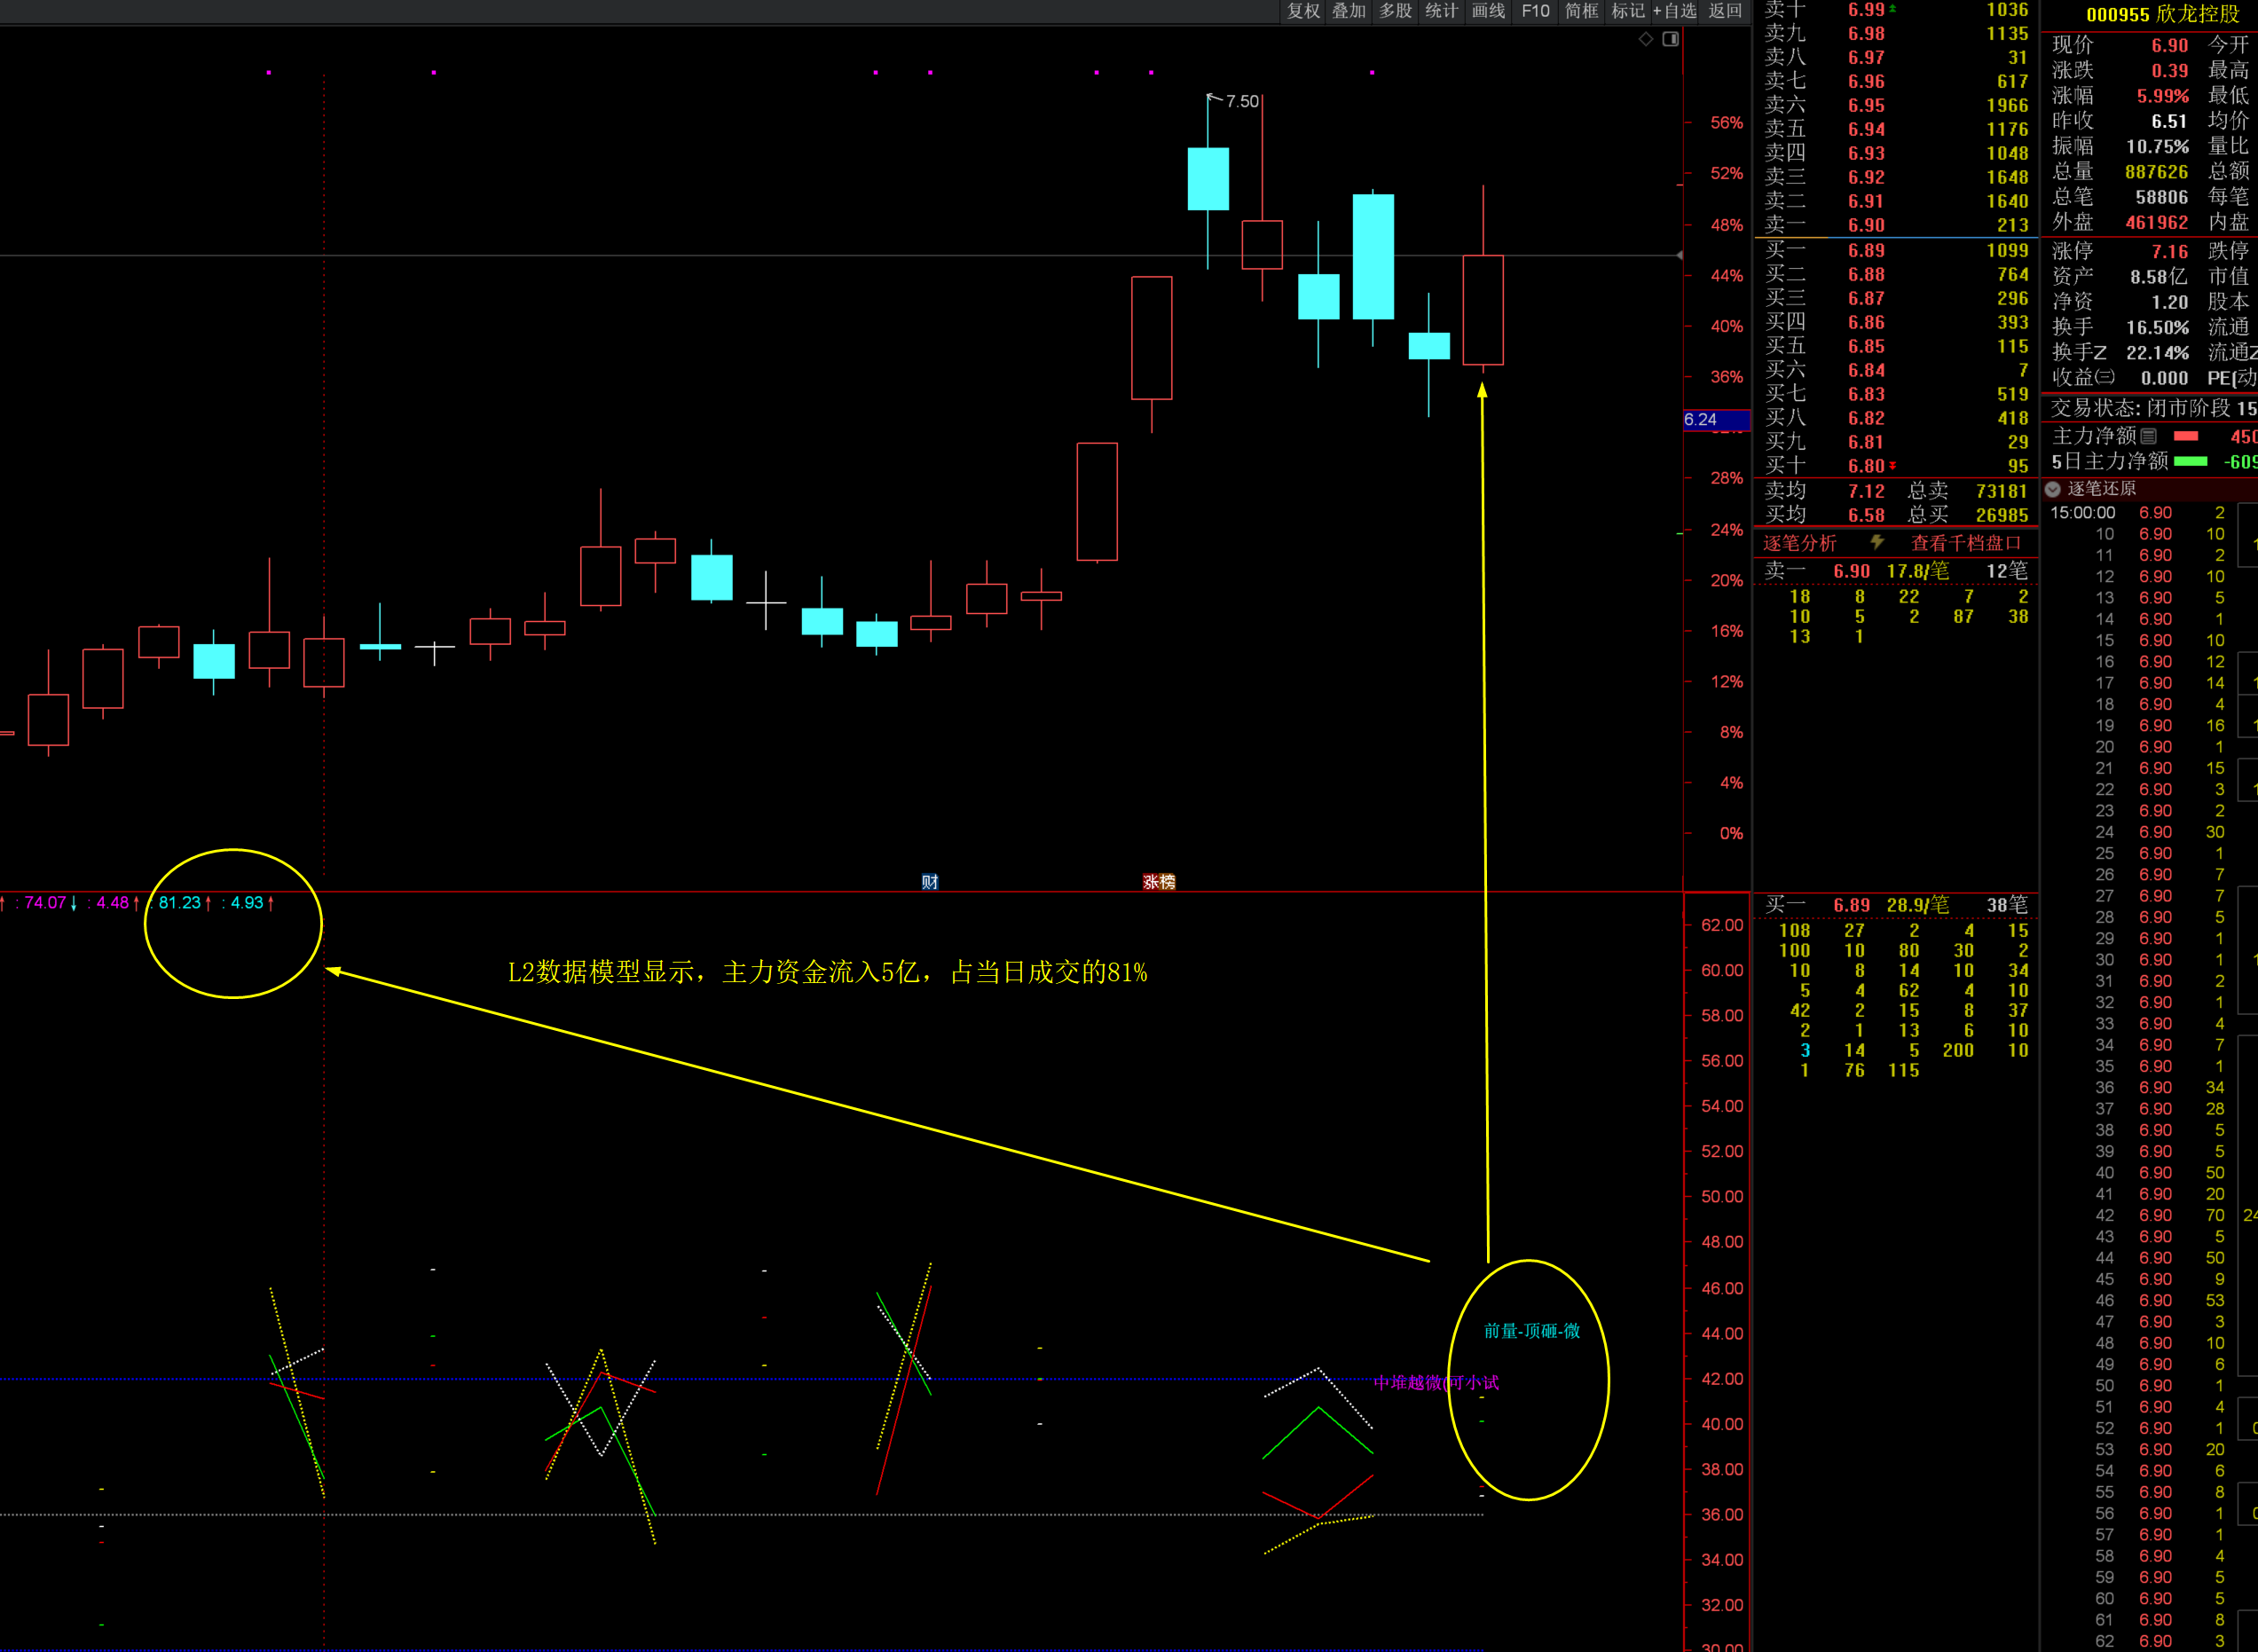Open the F10 company info tab
Screen dimensions: 2258x1652
tap(1535, 11)
